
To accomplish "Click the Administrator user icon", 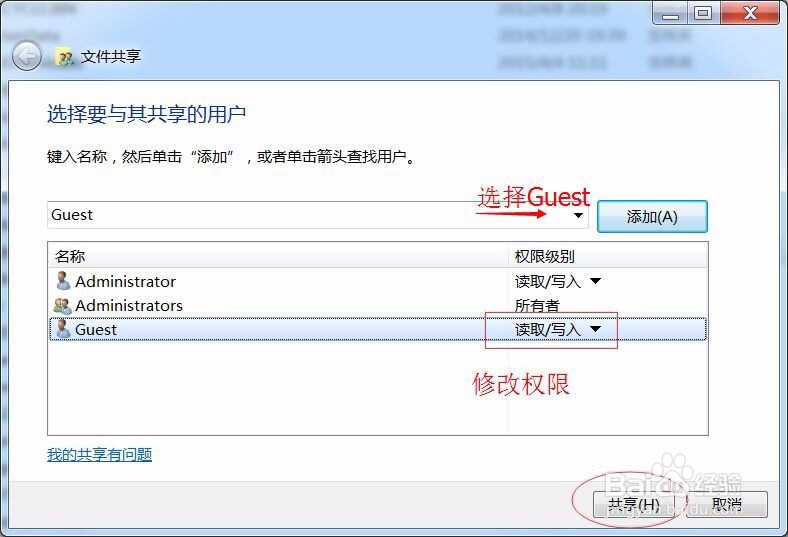I will tap(63, 281).
